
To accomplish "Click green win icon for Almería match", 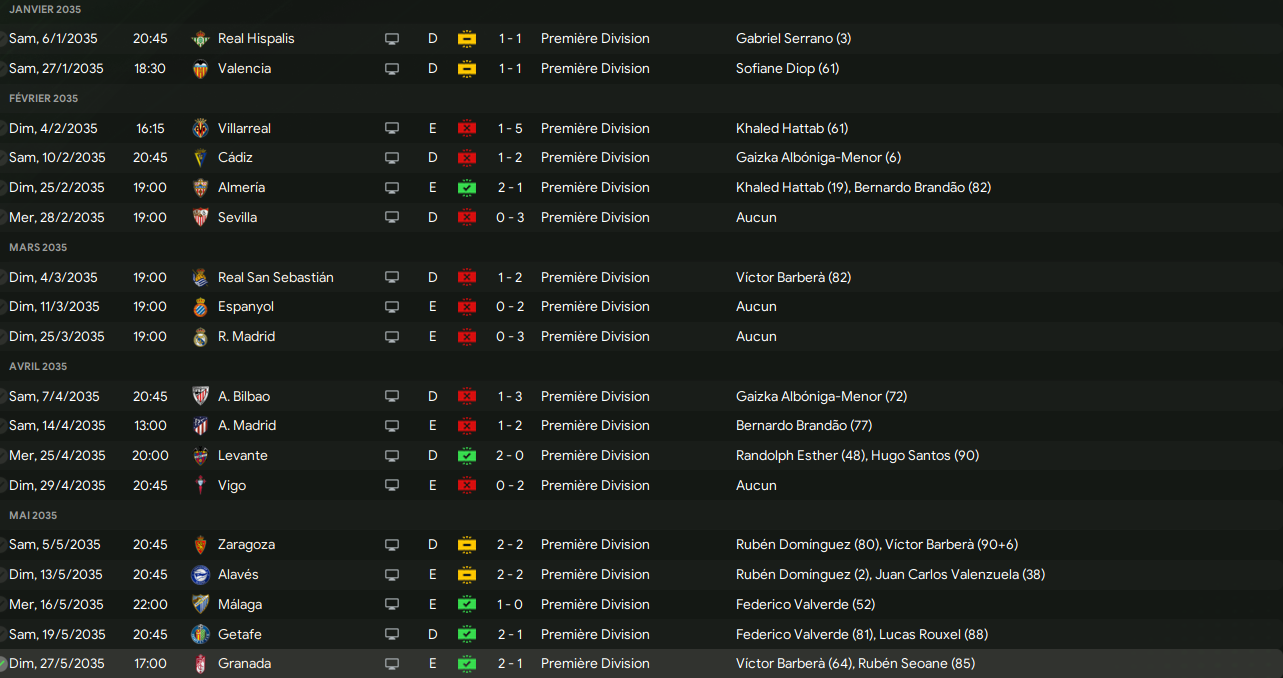I will coord(466,188).
